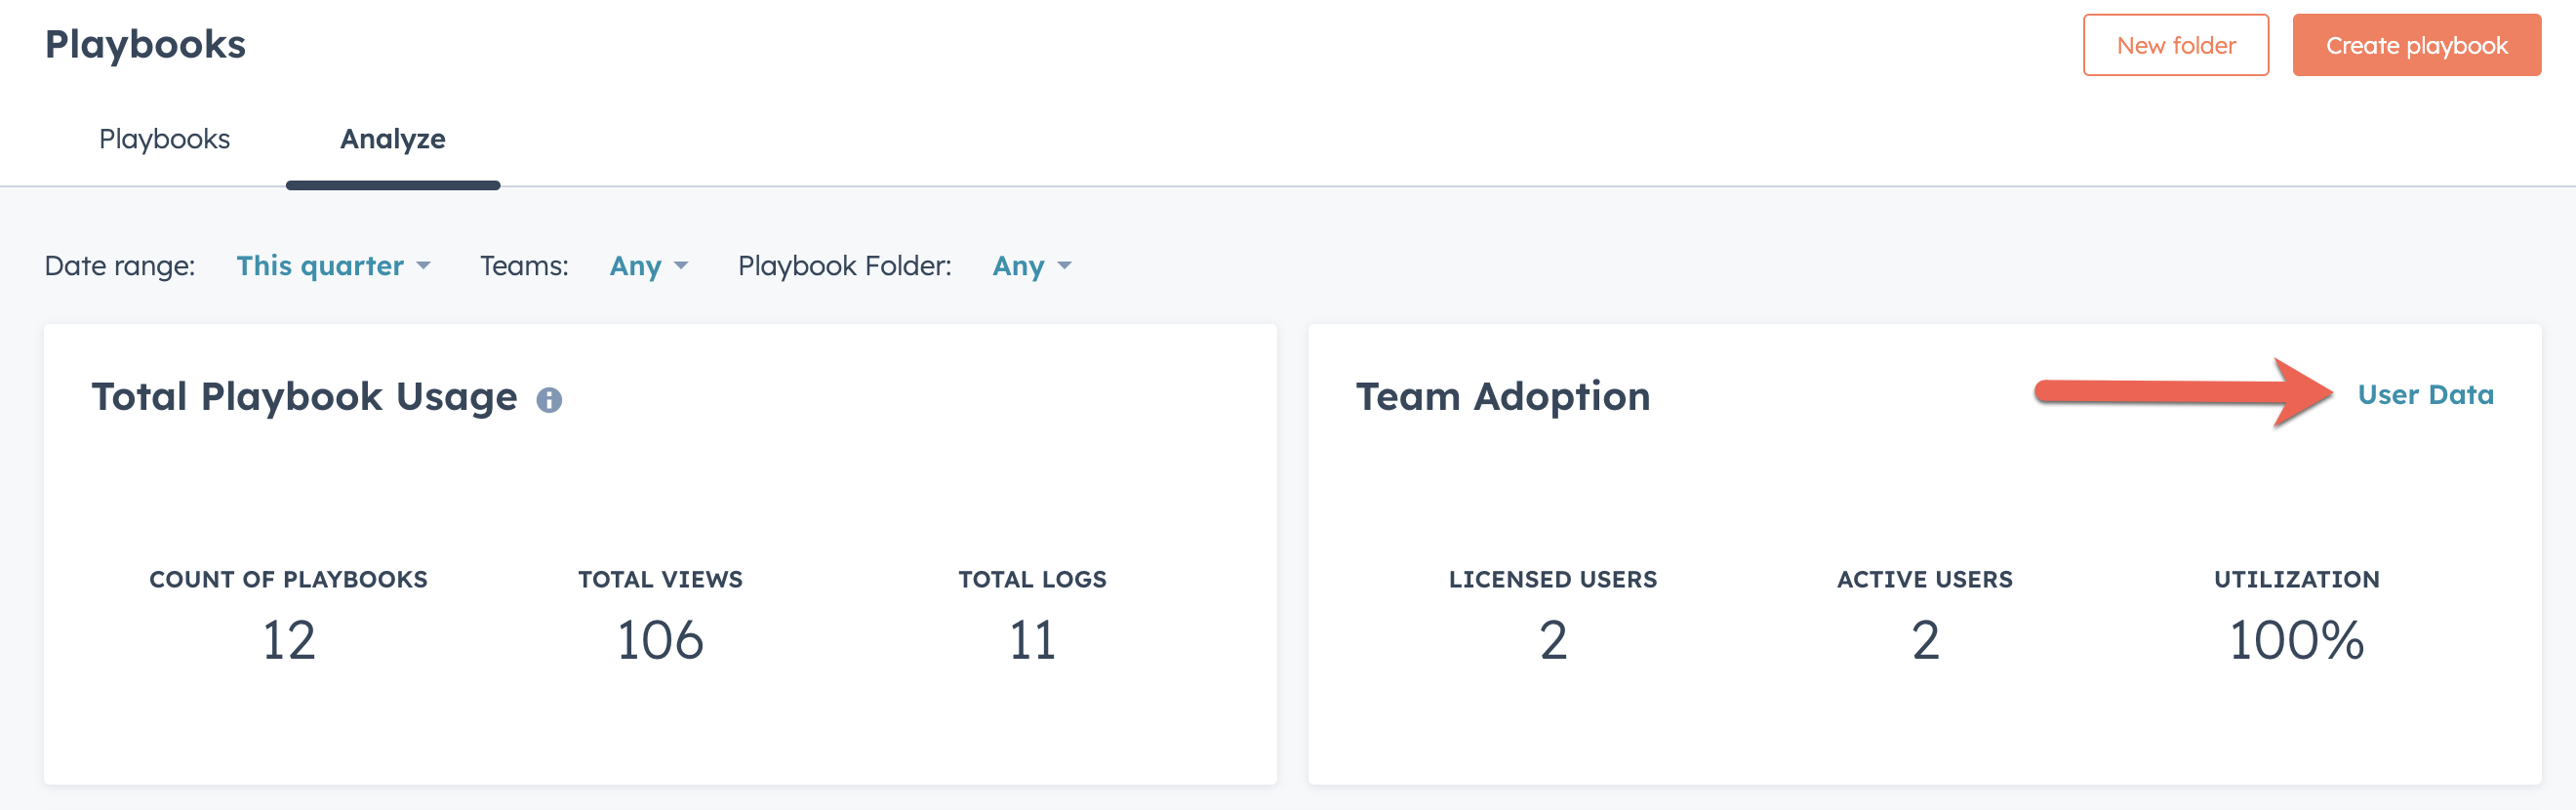Click the Count of Playbooks value 12

click(288, 640)
